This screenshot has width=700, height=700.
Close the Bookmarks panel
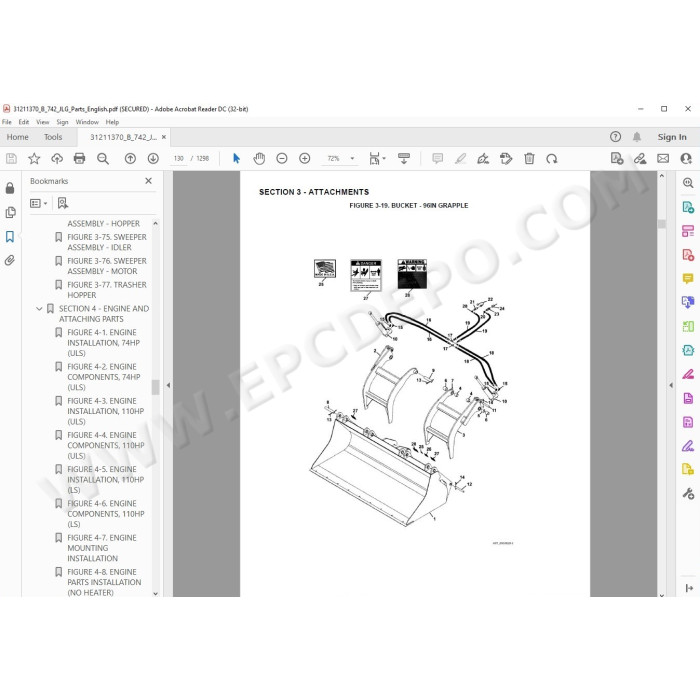148,181
